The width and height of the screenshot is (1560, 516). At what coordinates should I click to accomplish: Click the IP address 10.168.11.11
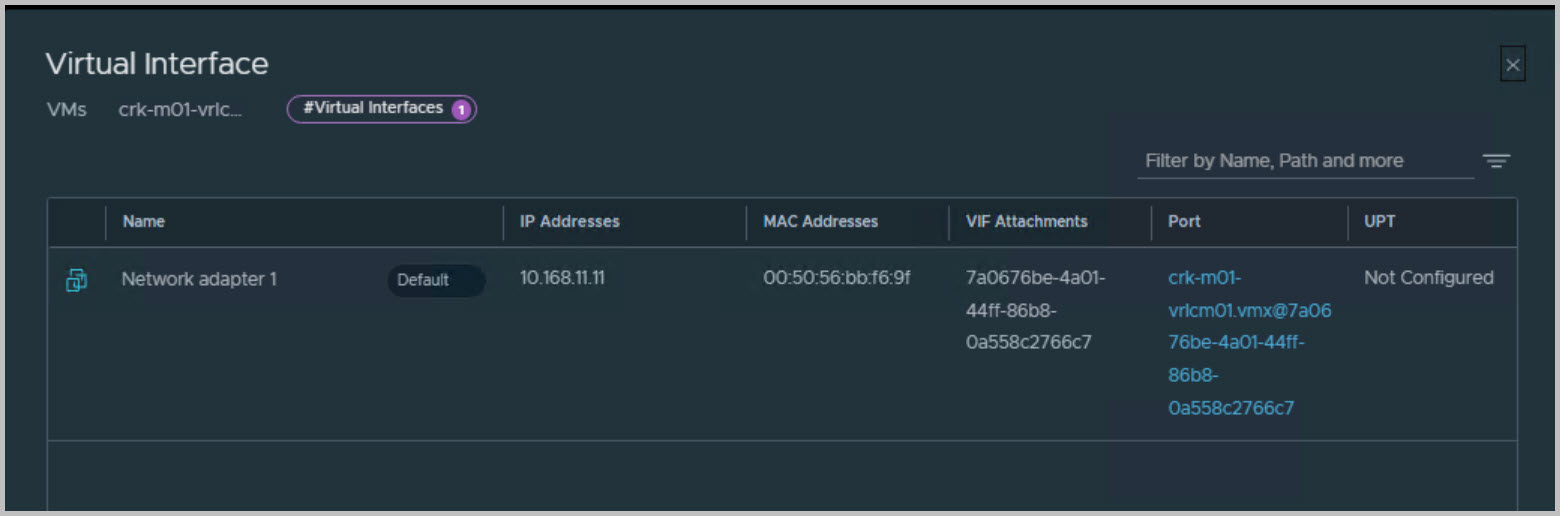[x=561, y=277]
